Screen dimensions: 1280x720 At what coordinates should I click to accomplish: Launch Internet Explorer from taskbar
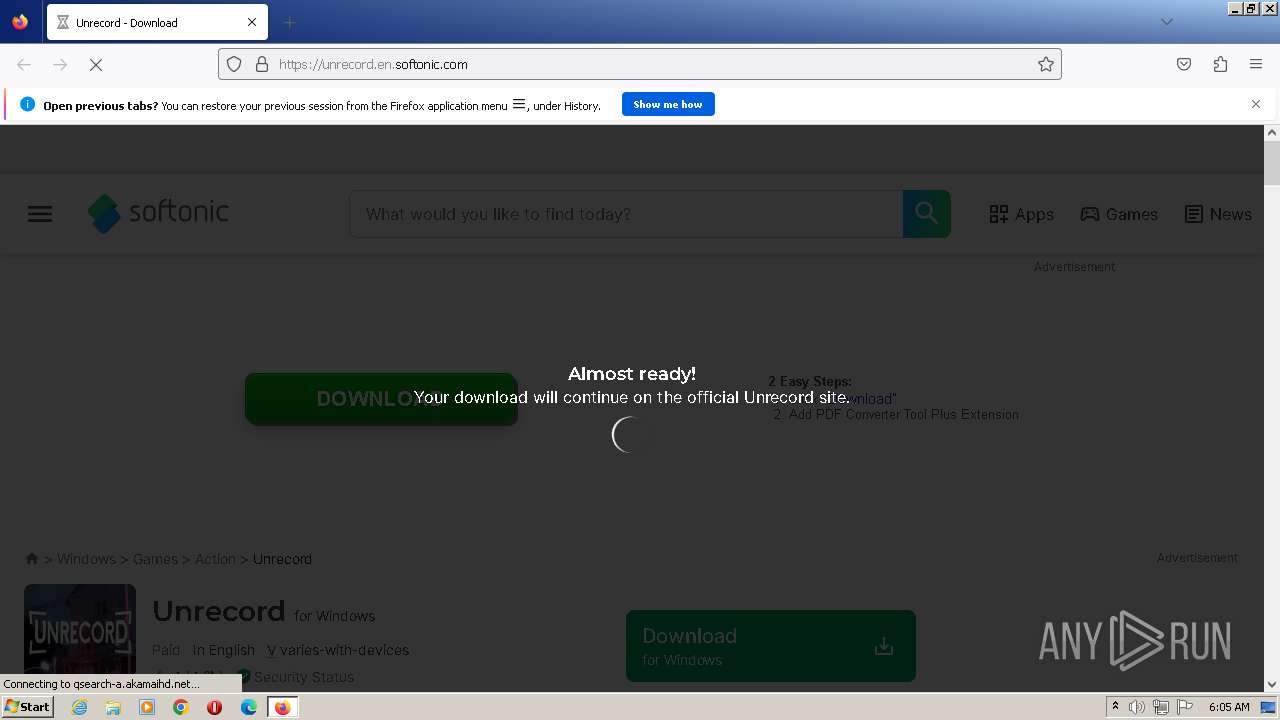(x=80, y=707)
